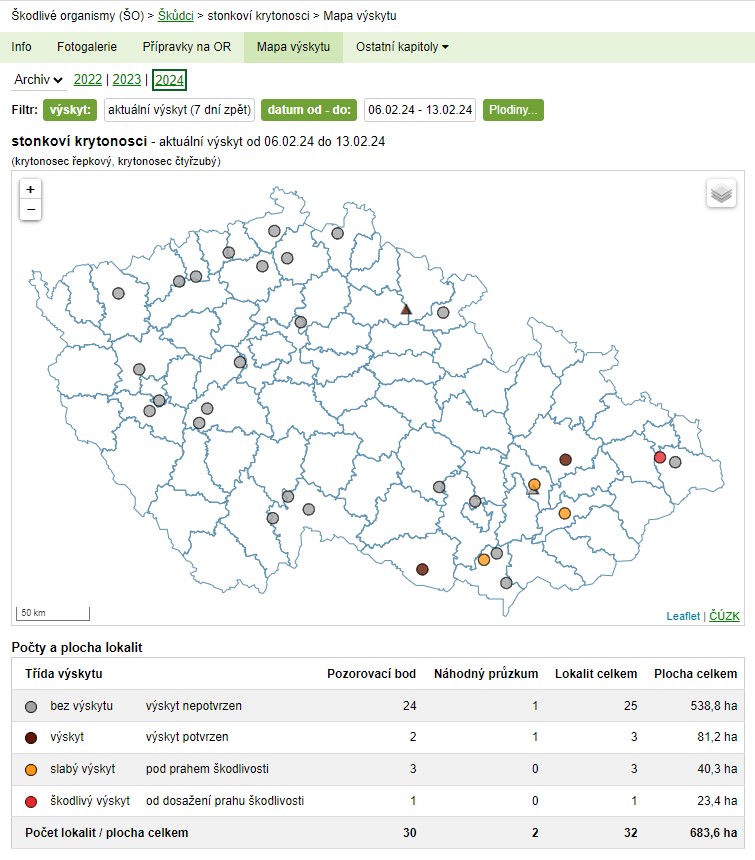The height and width of the screenshot is (860, 755).
Task: Expand the Ostatní kapitoly menu
Action: (x=402, y=47)
